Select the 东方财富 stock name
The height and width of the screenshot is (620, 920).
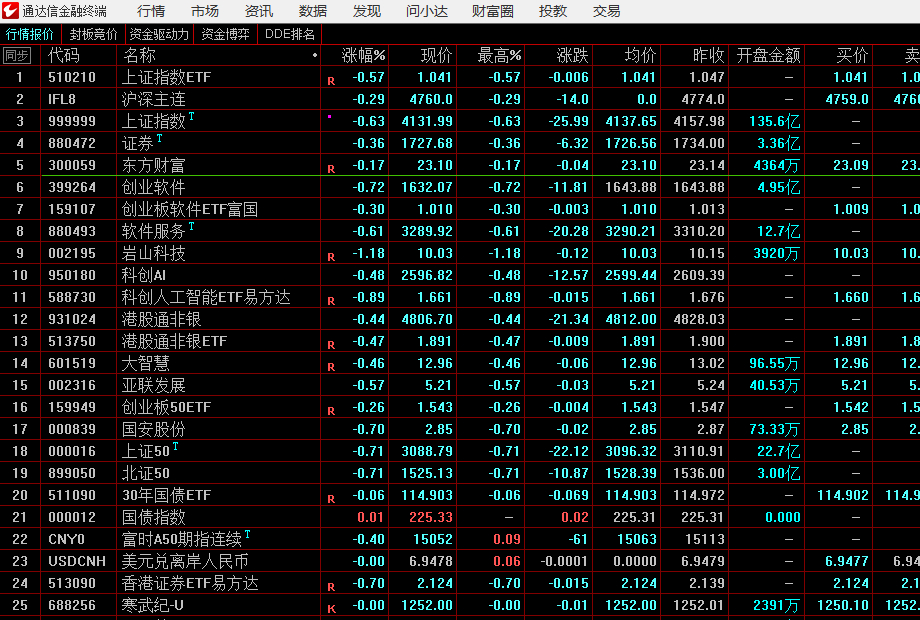pyautogui.click(x=153, y=165)
